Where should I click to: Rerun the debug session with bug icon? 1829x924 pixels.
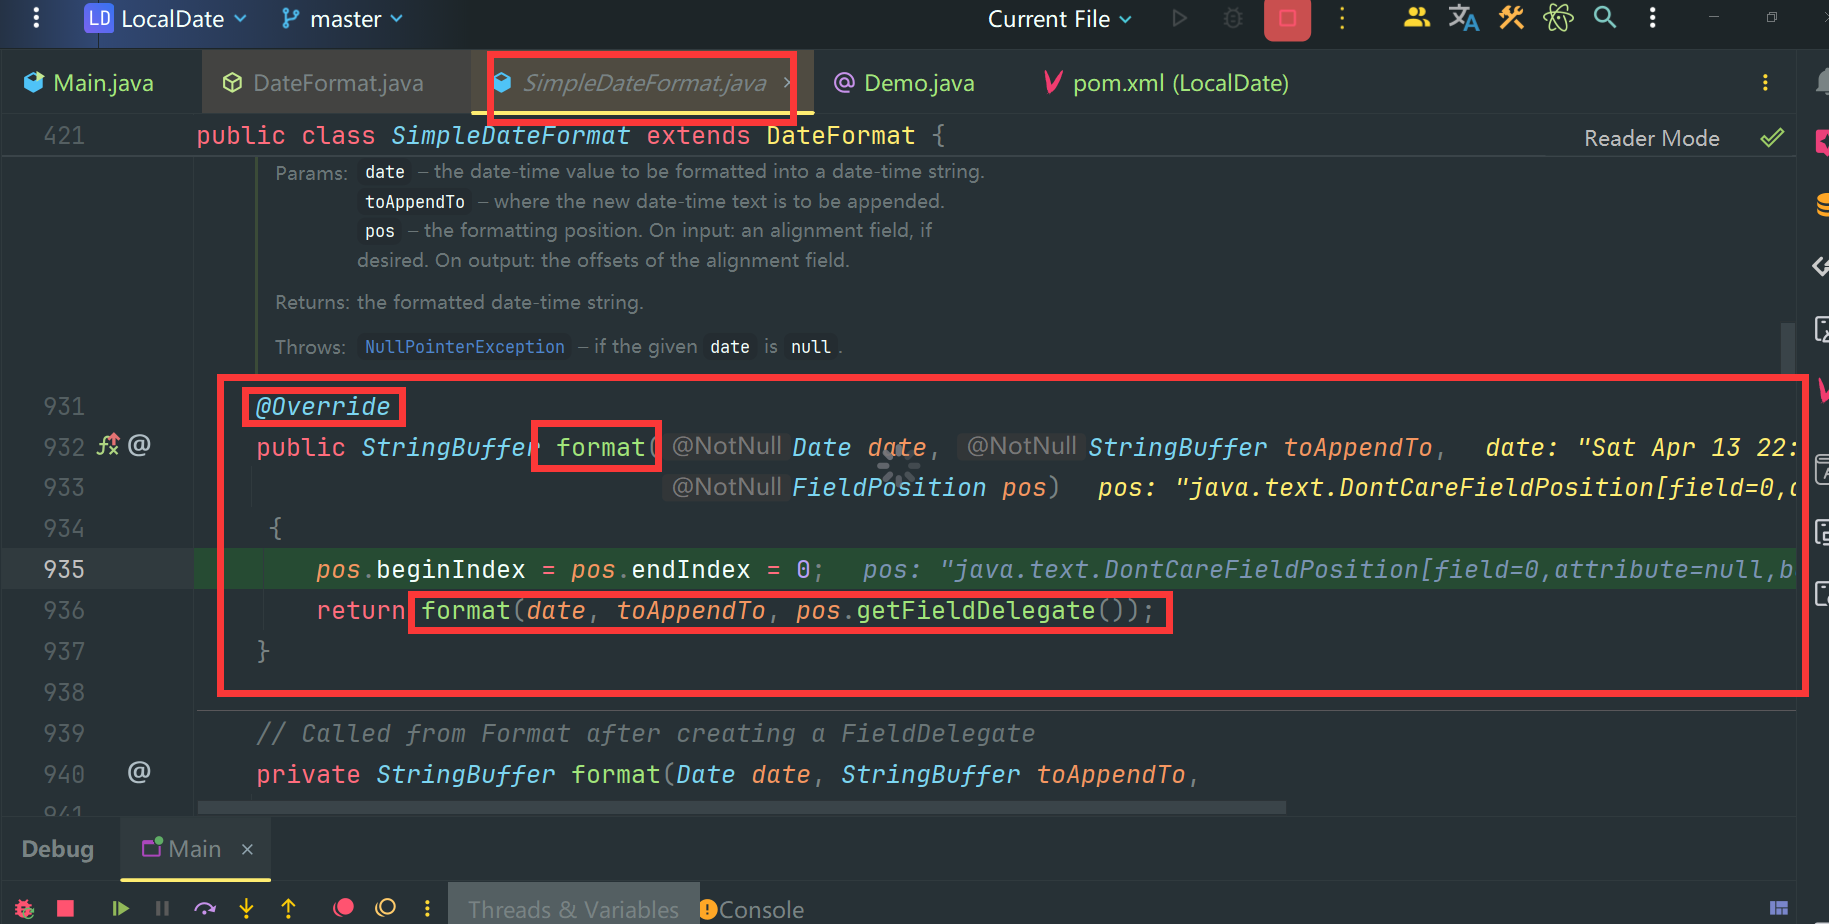click(24, 908)
